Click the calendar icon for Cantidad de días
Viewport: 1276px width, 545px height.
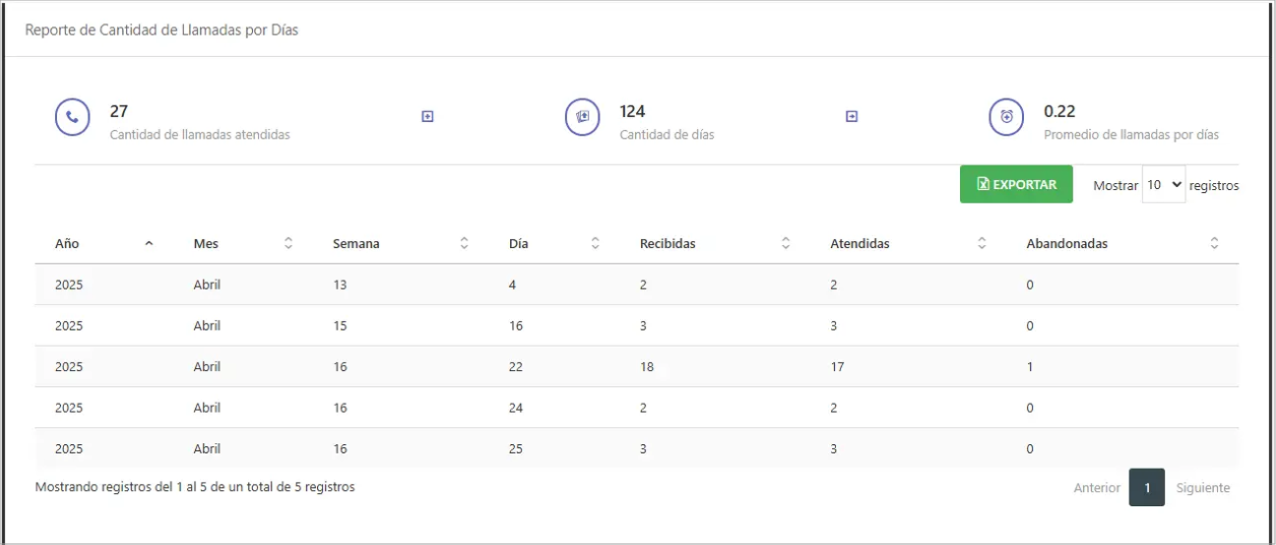pos(582,117)
